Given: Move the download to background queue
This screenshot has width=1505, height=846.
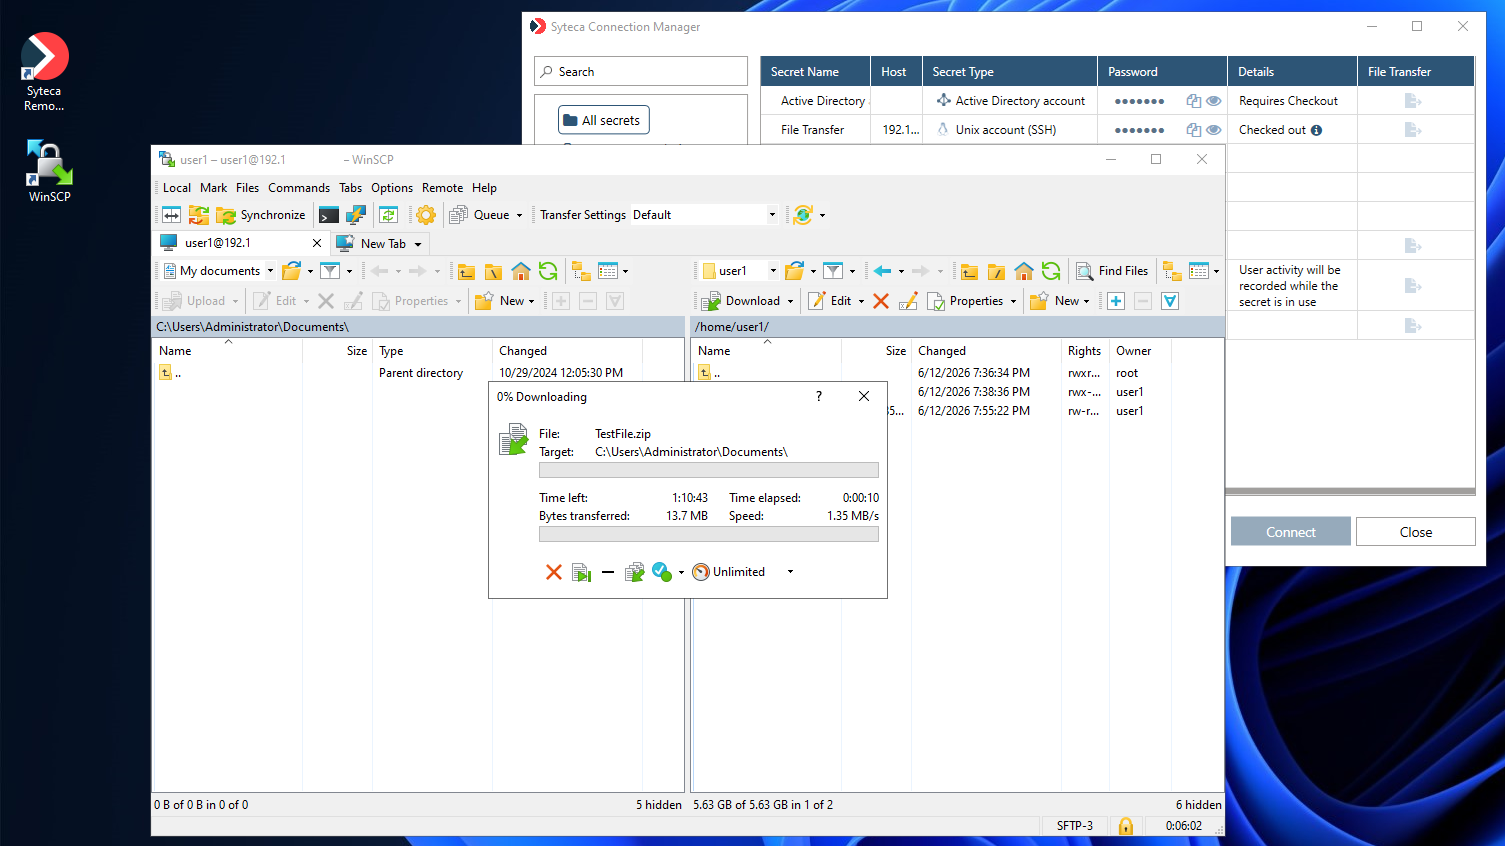Looking at the screenshot, I should click(x=634, y=572).
